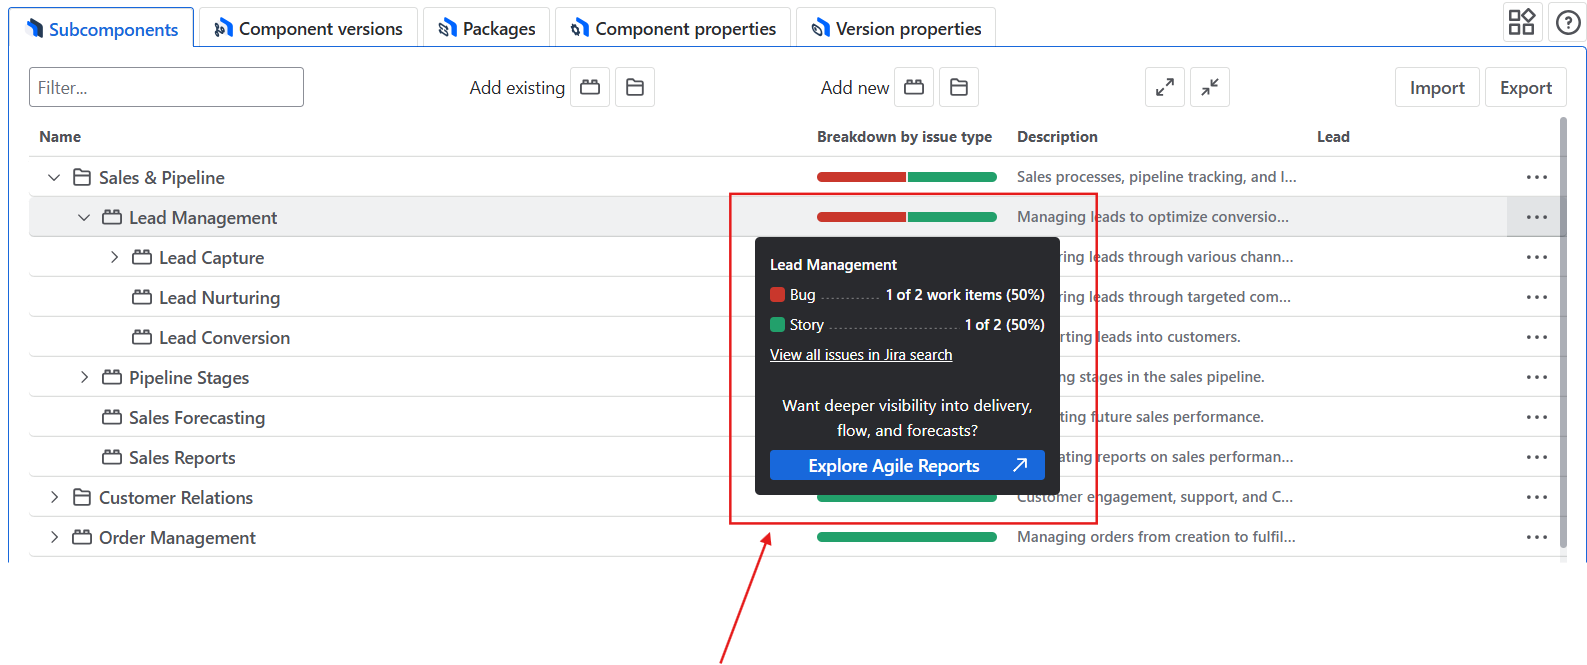The width and height of the screenshot is (1587, 665).
Task: Open View all issues in Jira search
Action: click(861, 355)
